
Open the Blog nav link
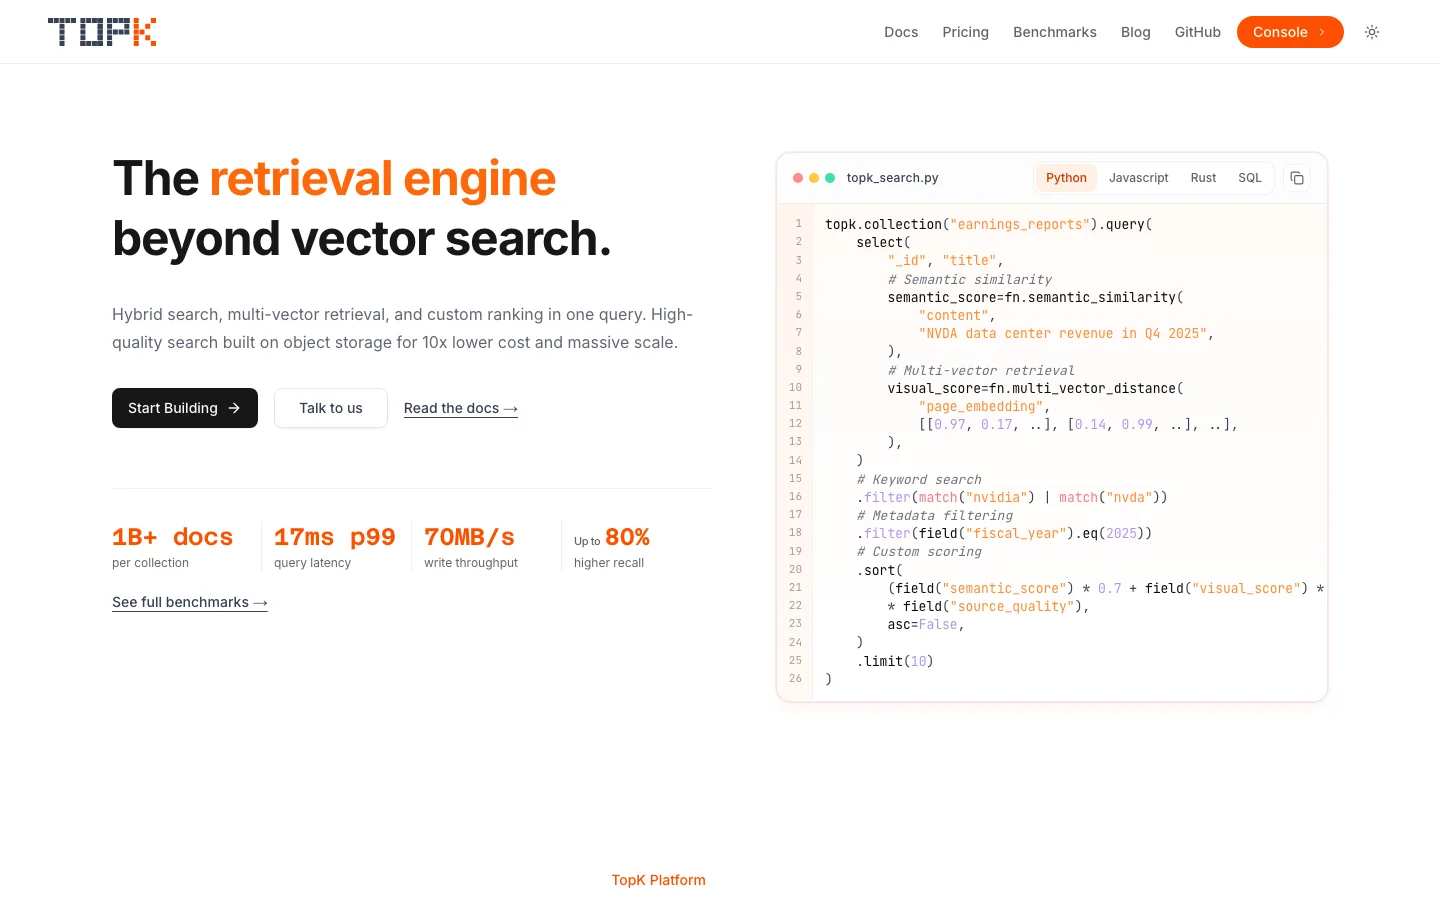click(1136, 32)
